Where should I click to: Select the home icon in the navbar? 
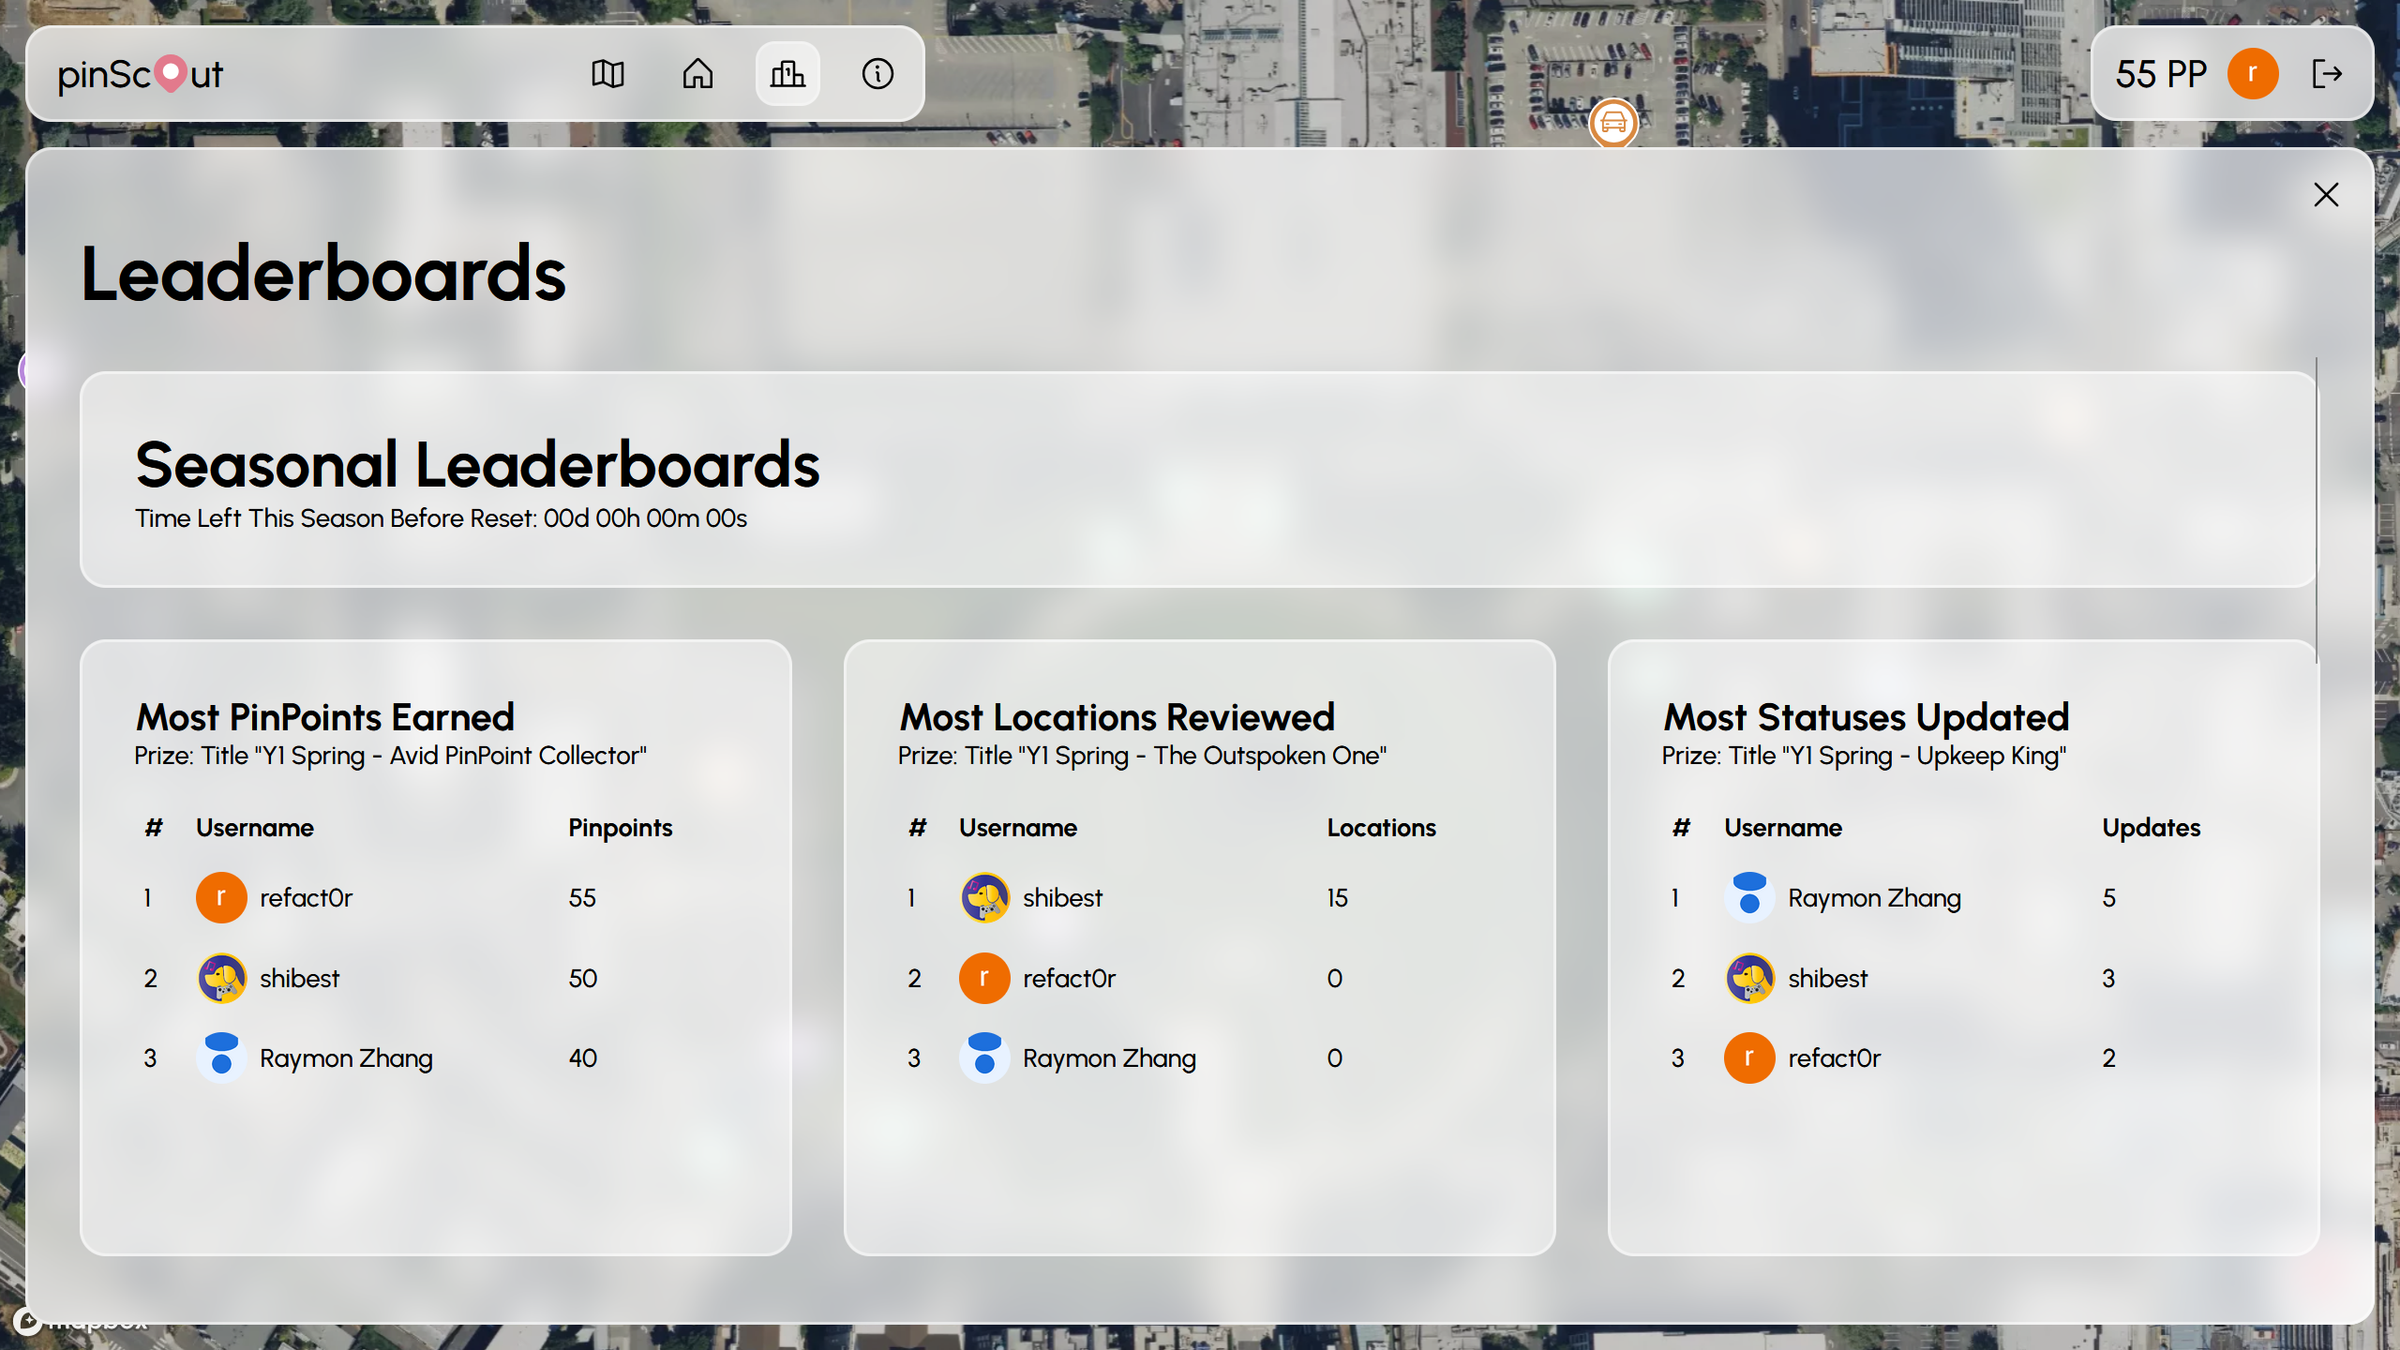(697, 73)
